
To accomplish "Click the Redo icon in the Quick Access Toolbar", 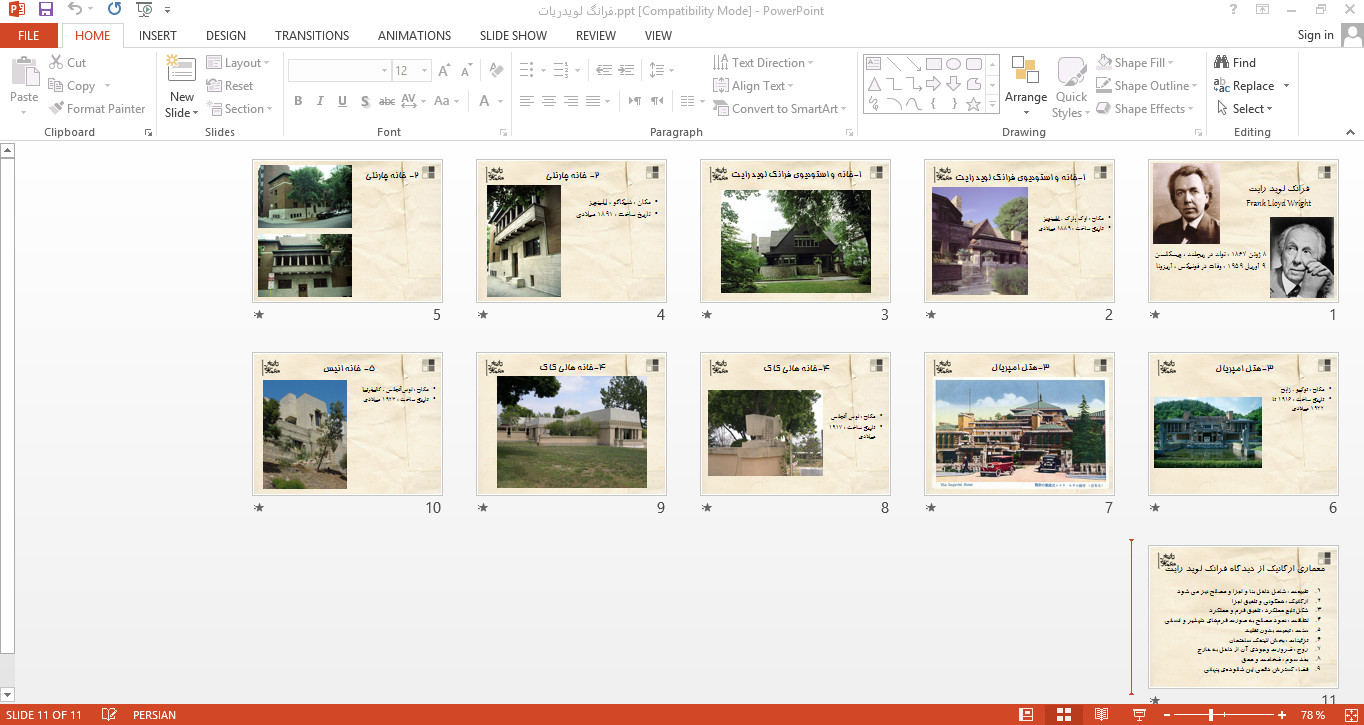I will point(114,9).
